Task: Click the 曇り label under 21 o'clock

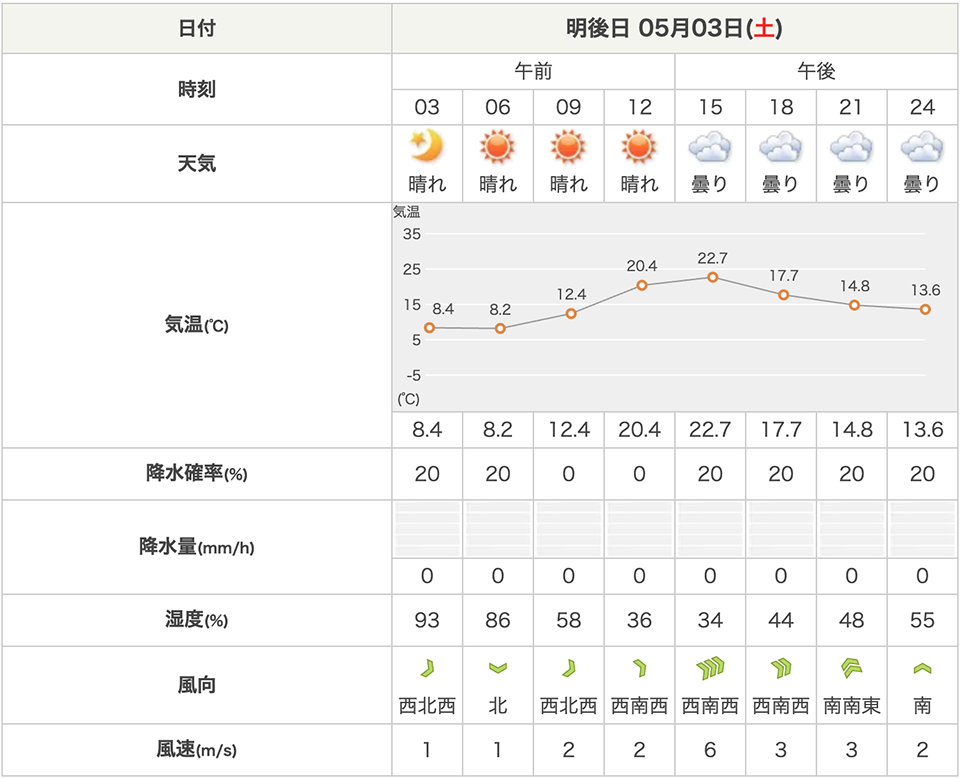Action: 852,184
